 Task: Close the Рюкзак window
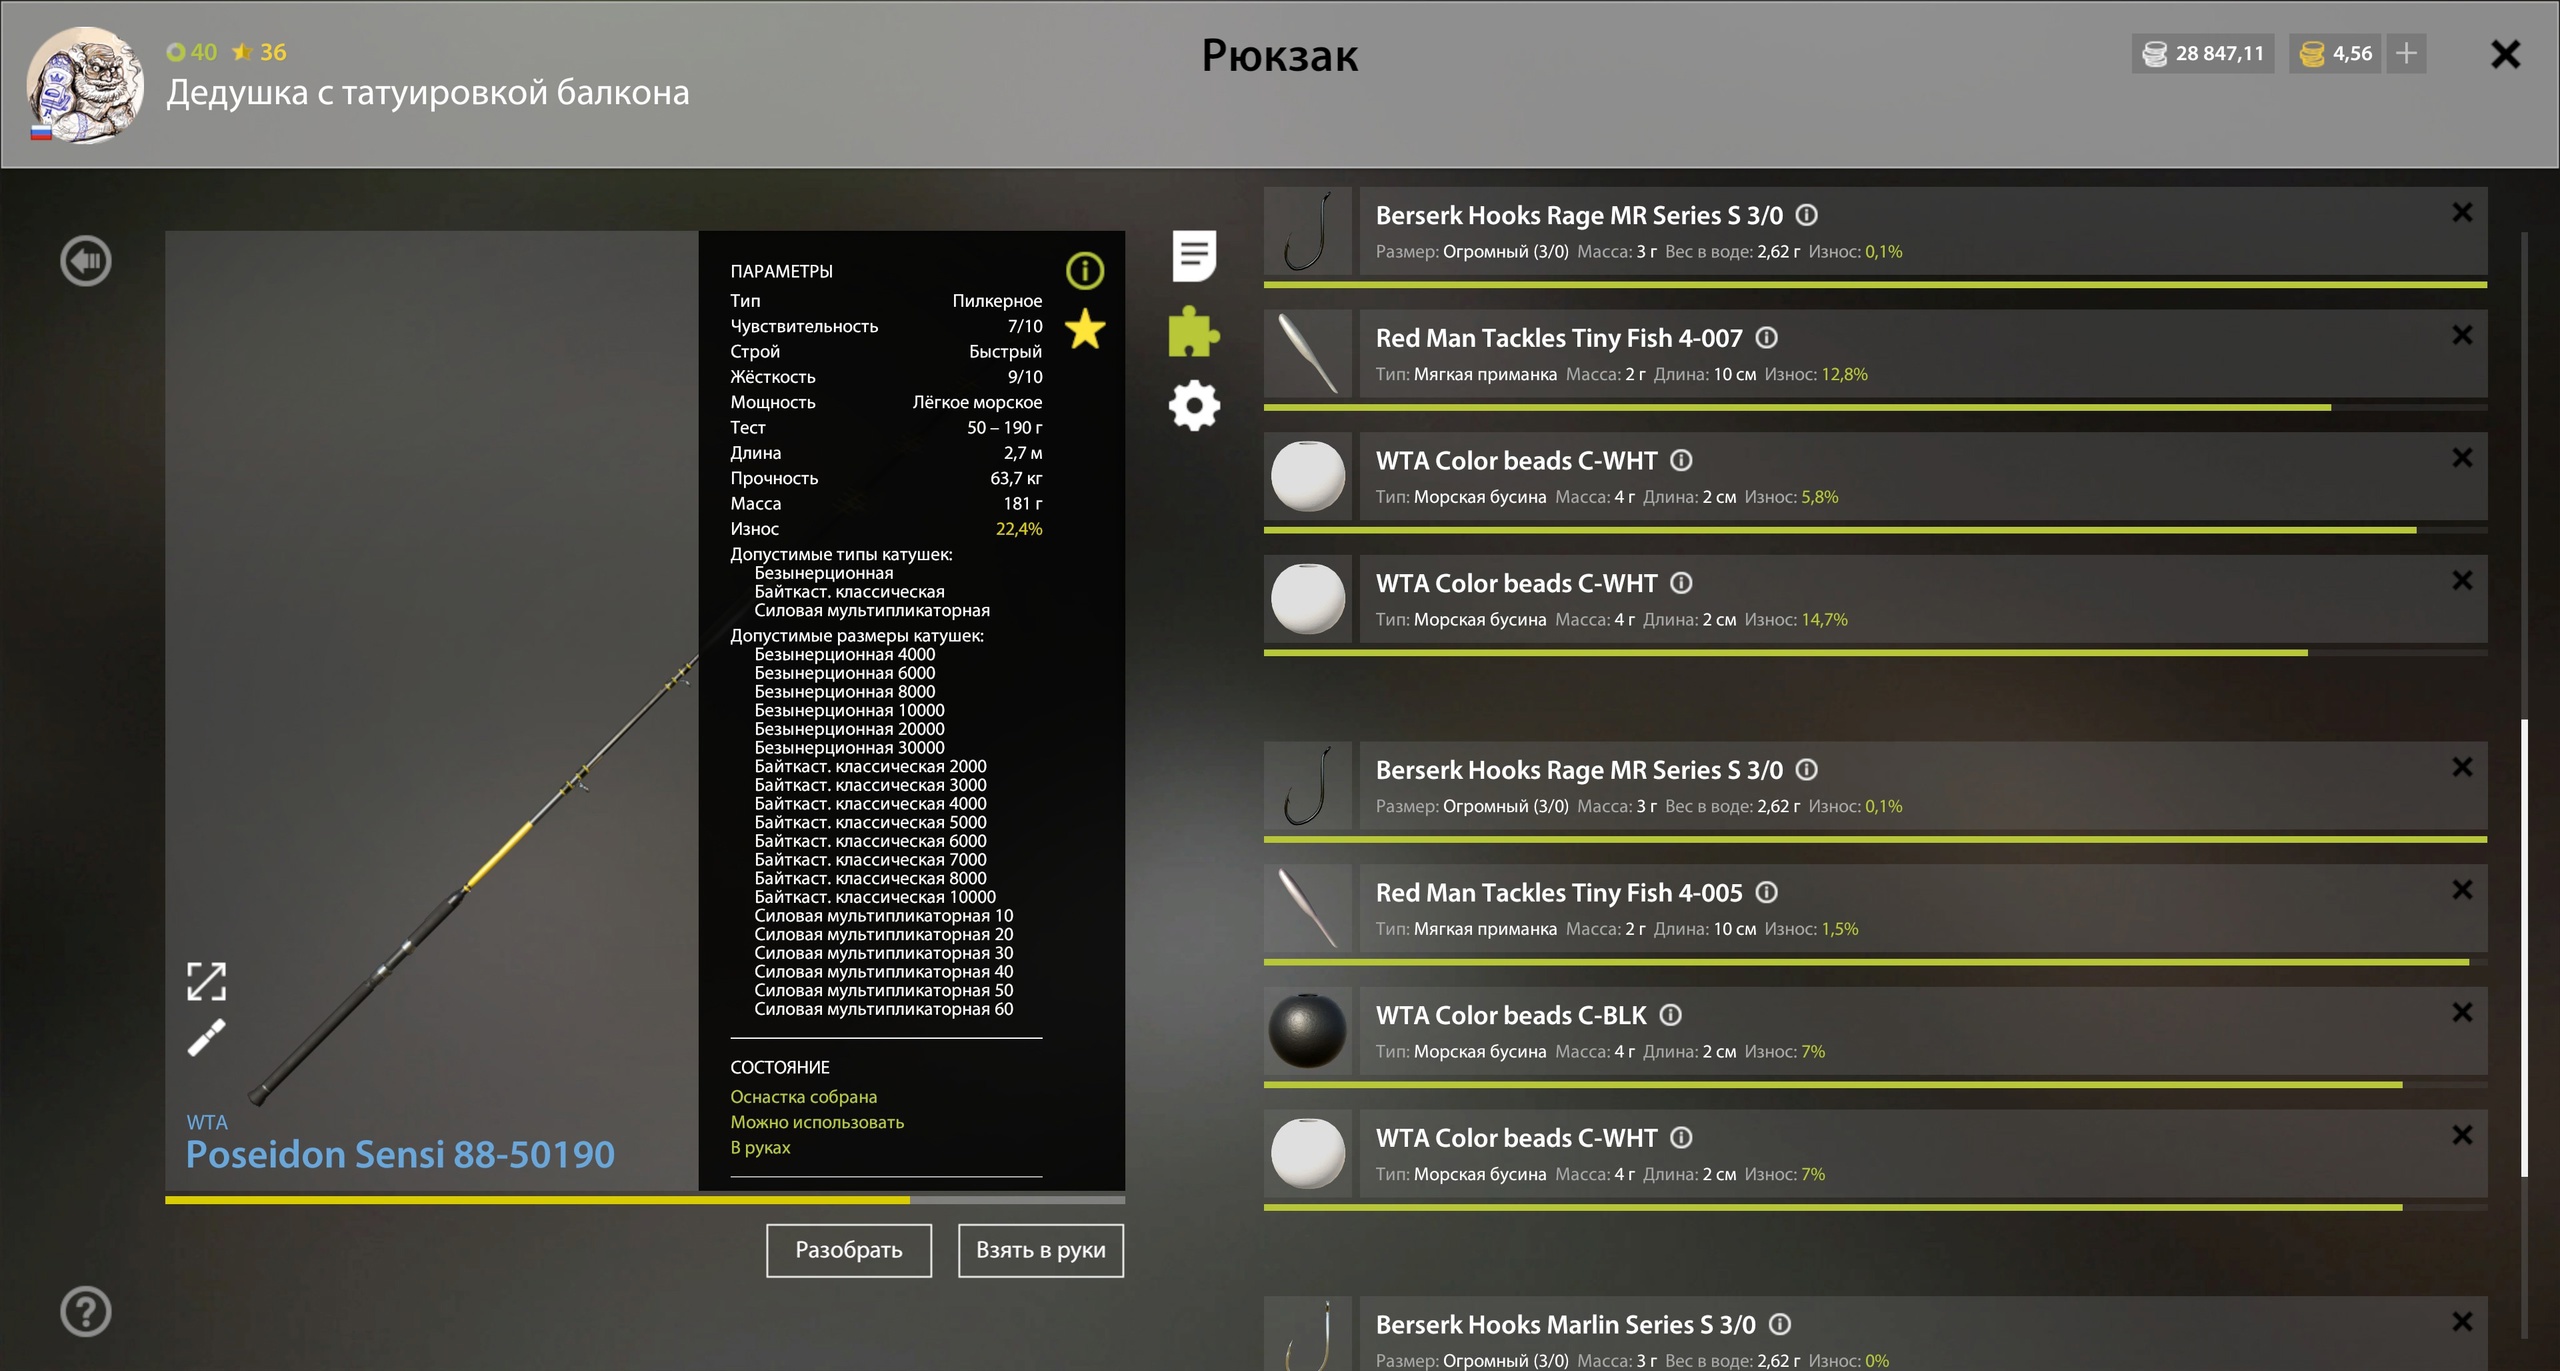tap(2505, 54)
